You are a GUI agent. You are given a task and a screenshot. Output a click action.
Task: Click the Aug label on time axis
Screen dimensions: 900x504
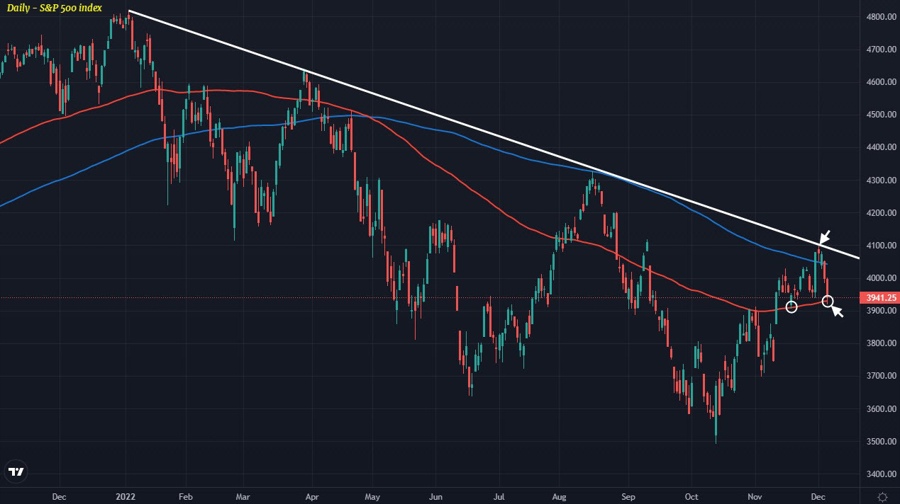click(x=559, y=497)
